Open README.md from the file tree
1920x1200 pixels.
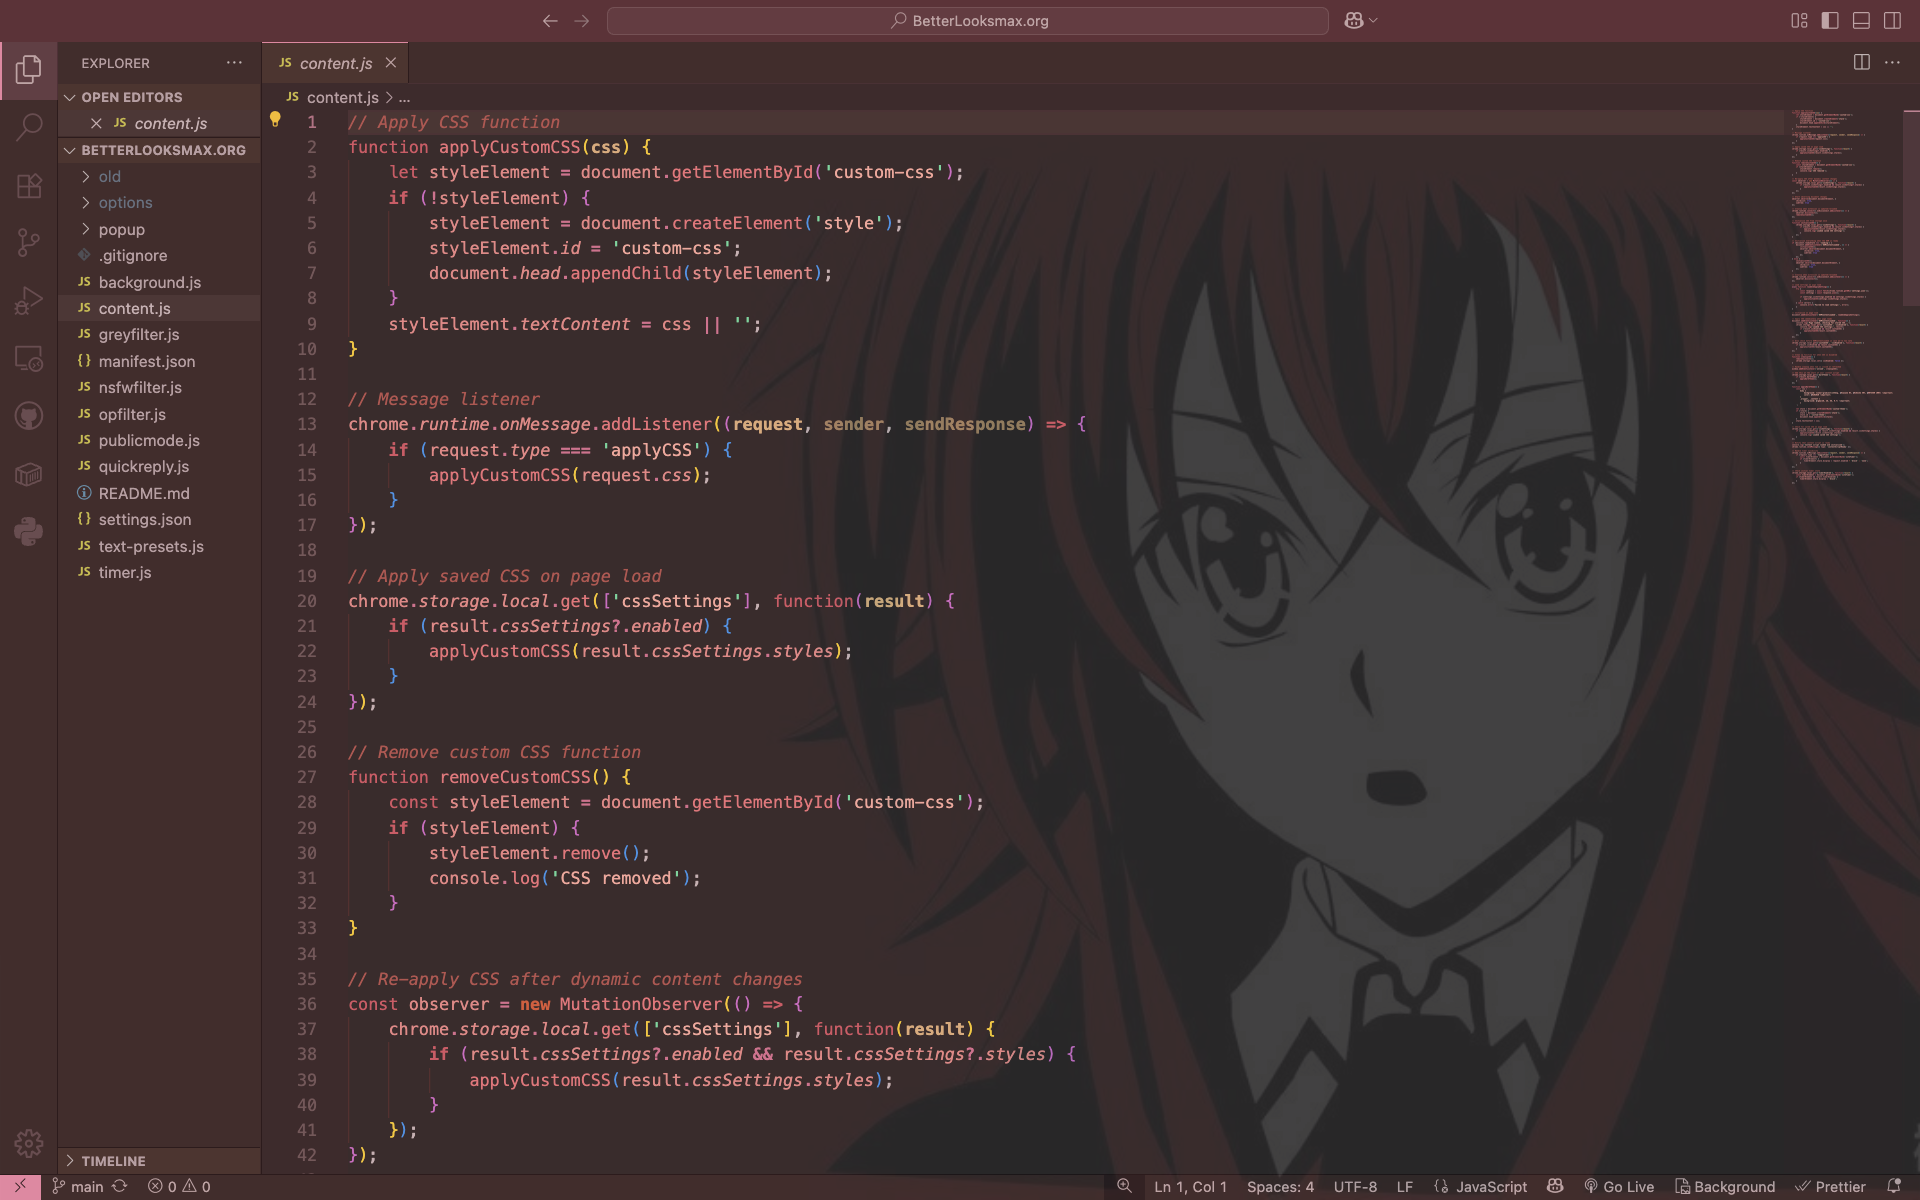[160, 493]
